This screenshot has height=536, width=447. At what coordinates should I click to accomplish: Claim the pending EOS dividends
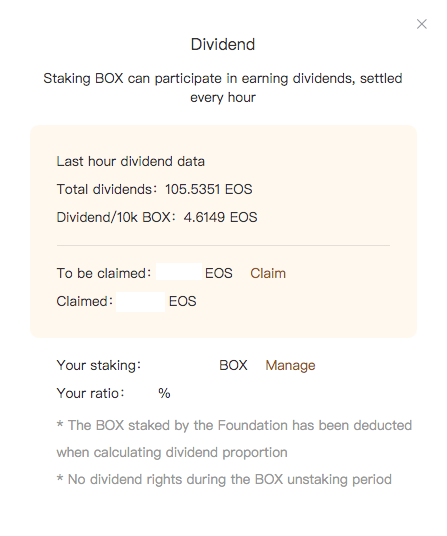(x=268, y=273)
